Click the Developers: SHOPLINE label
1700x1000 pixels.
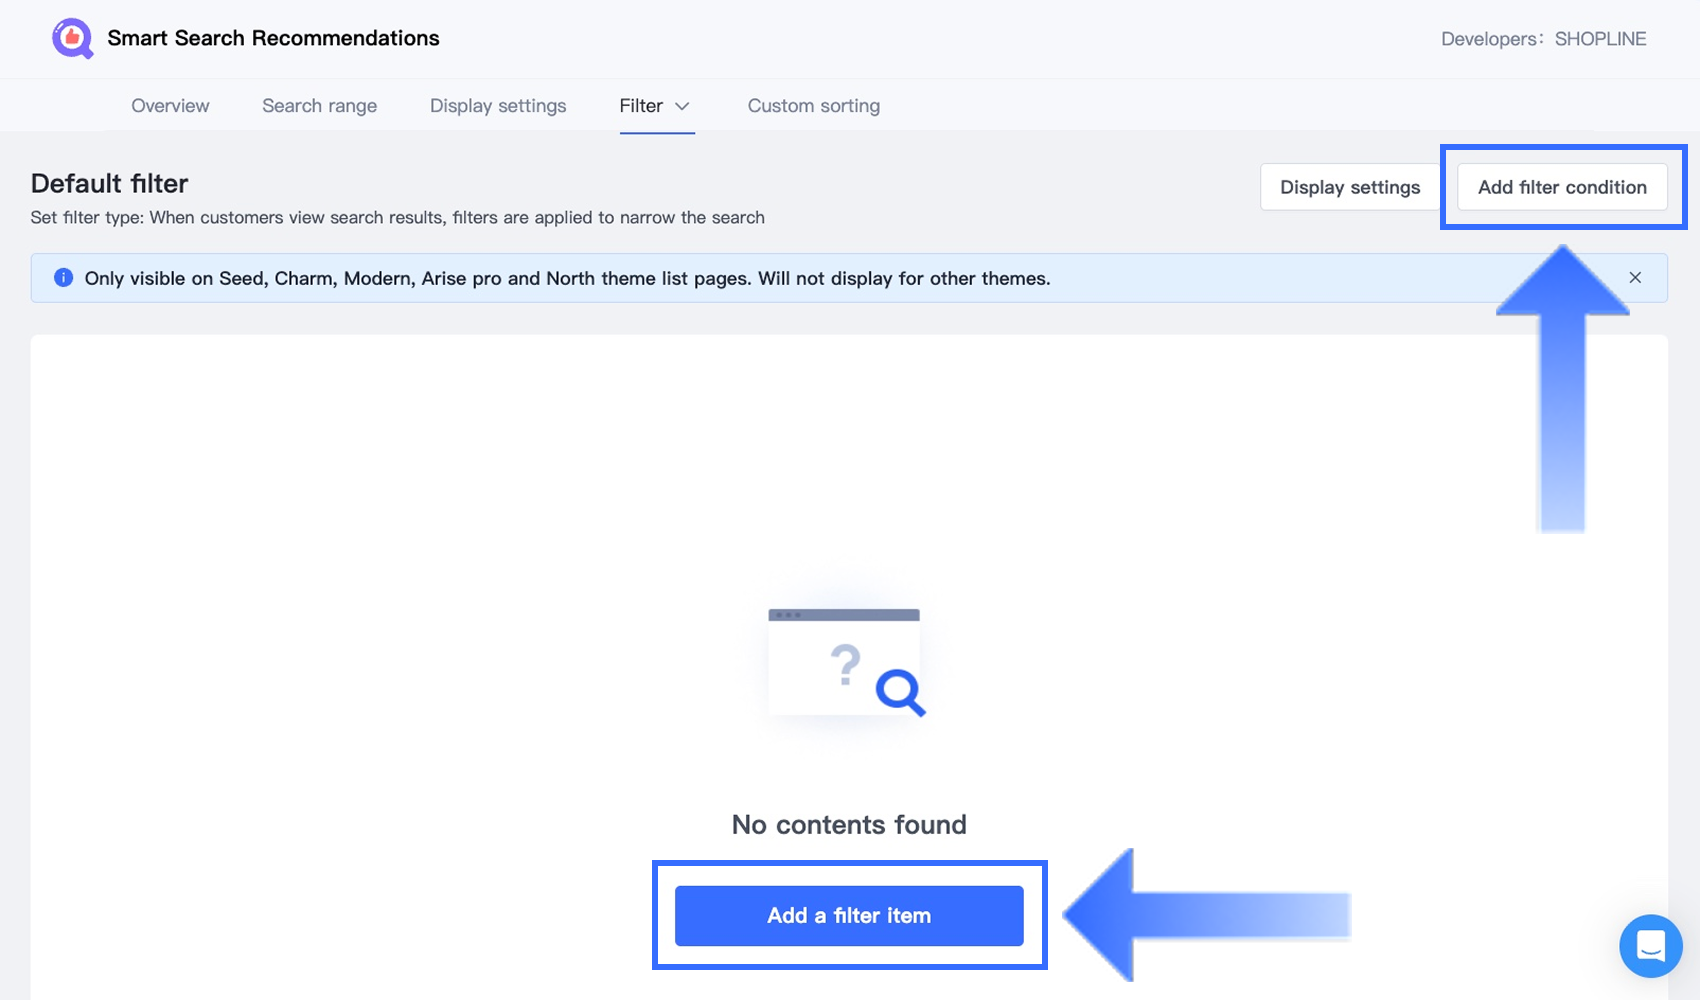click(x=1543, y=39)
